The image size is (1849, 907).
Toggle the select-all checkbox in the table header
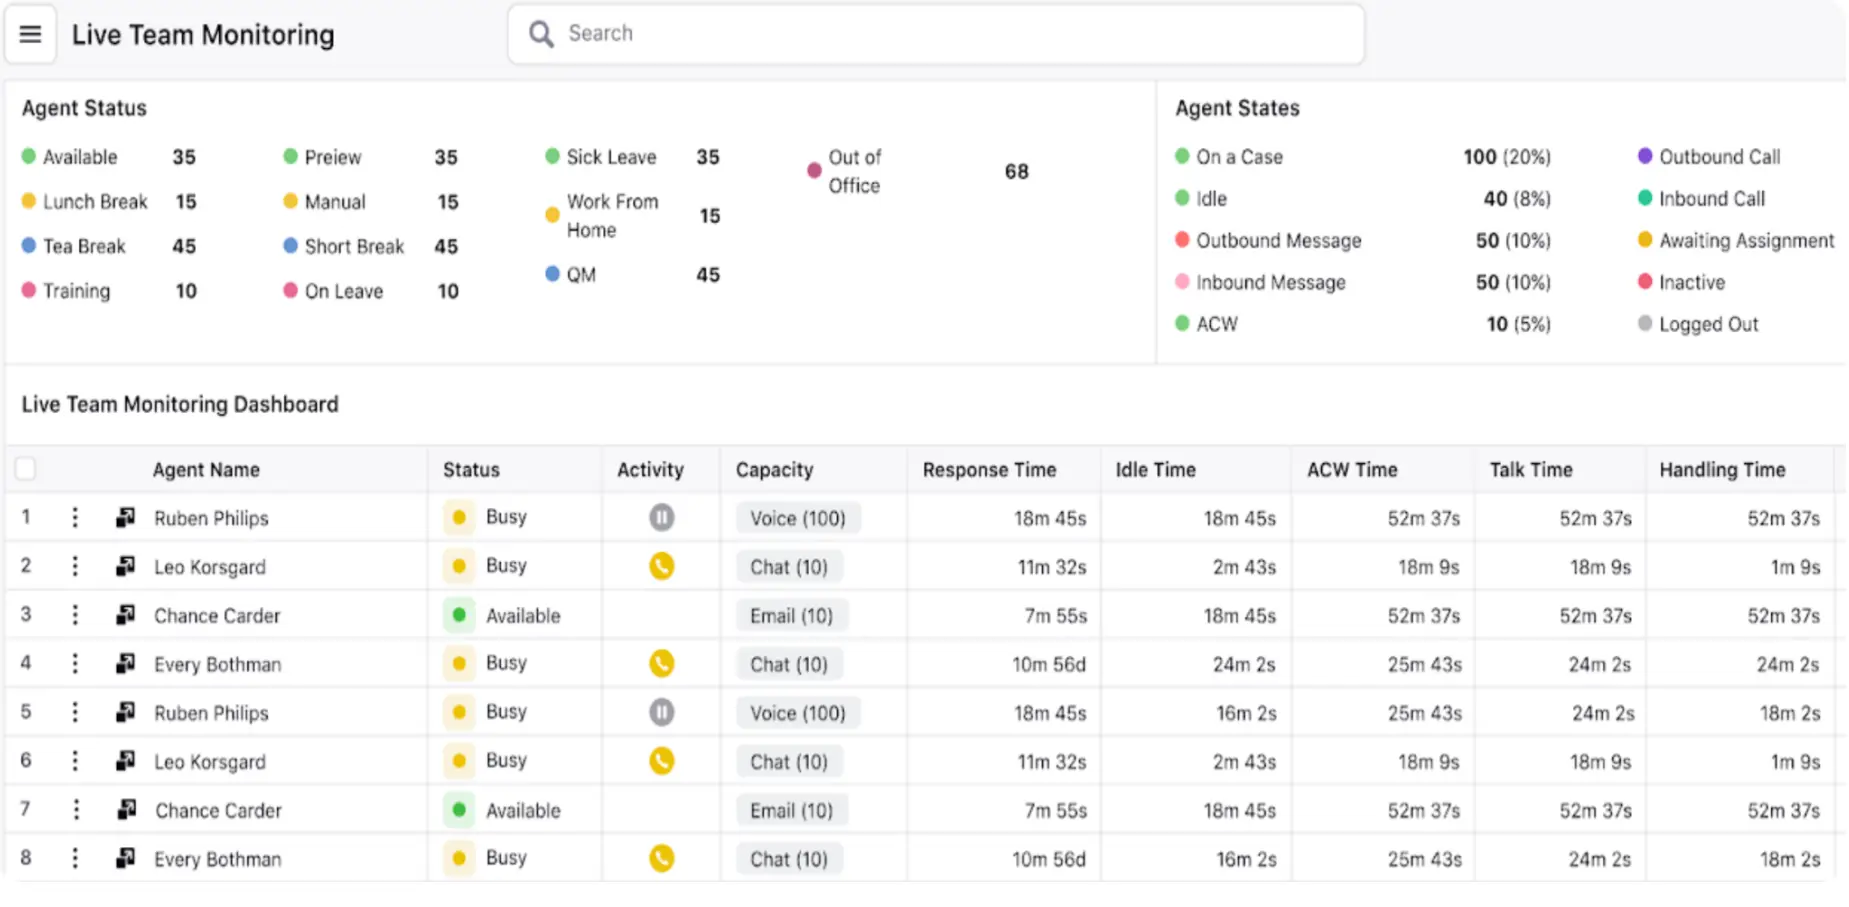[x=24, y=468]
